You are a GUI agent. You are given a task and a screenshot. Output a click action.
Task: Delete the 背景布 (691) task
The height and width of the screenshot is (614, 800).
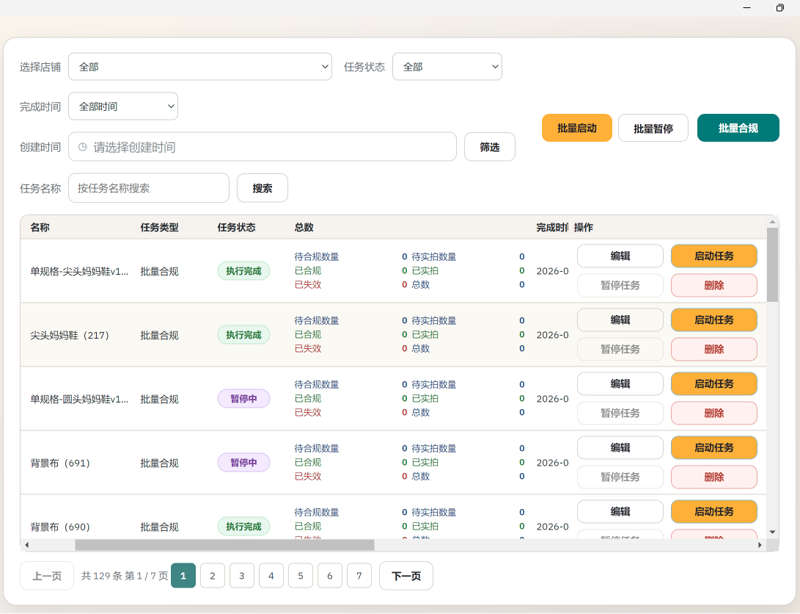[714, 477]
